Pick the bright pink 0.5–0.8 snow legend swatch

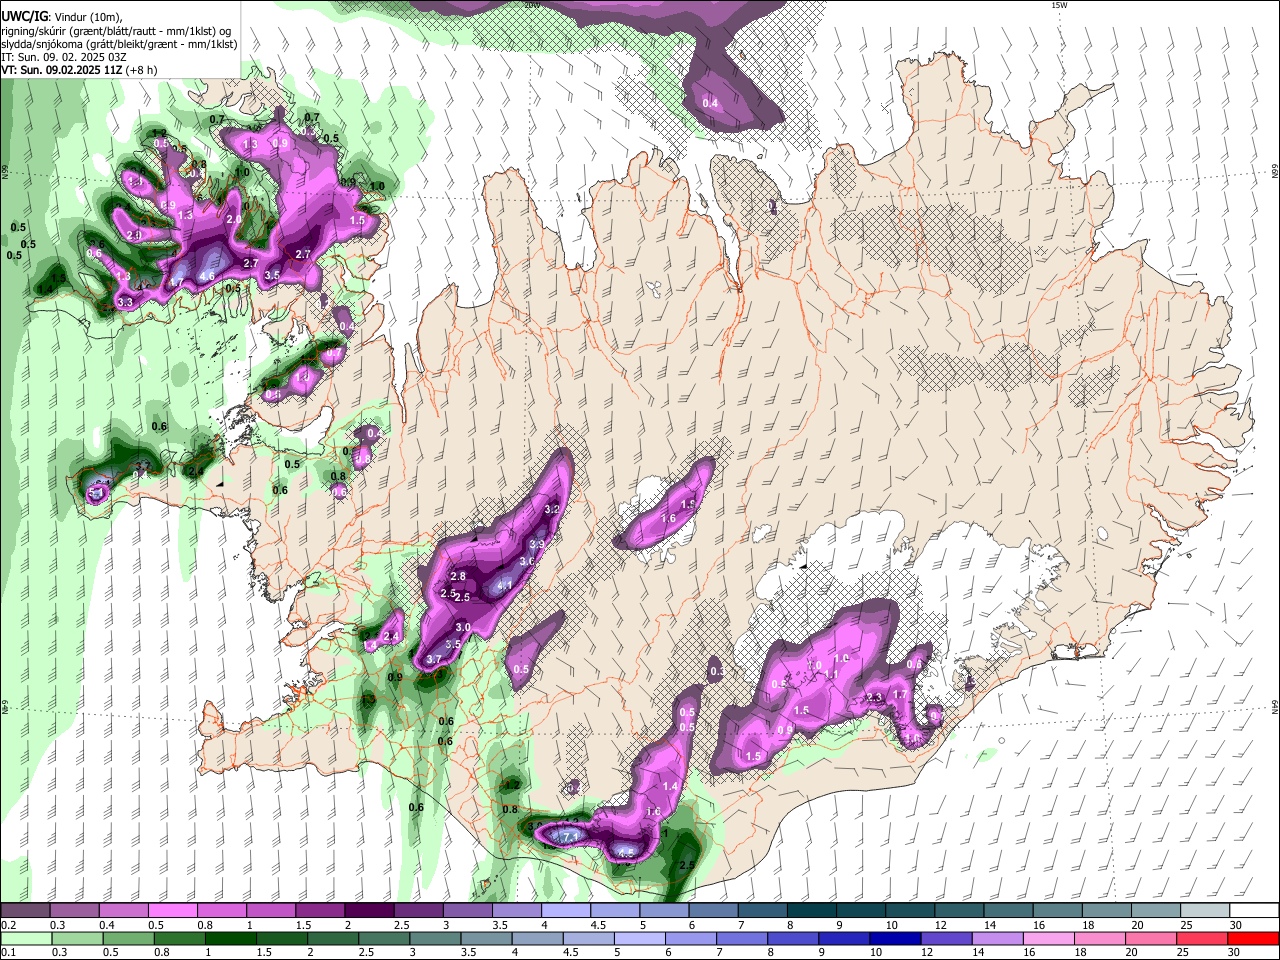coord(172,911)
